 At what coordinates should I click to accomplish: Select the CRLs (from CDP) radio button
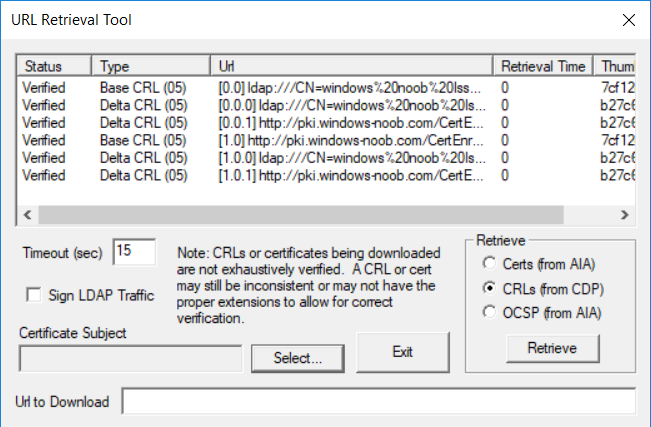(490, 288)
